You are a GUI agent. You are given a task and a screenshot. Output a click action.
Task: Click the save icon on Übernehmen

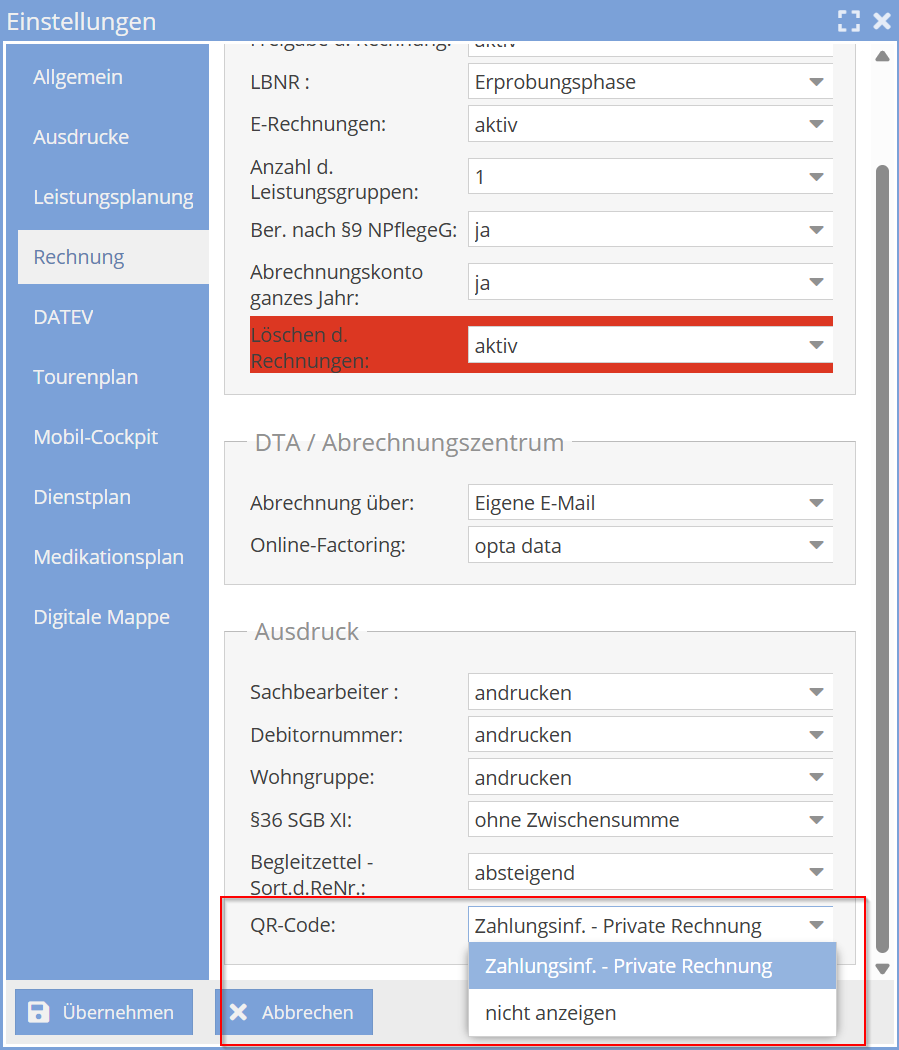click(x=38, y=1012)
